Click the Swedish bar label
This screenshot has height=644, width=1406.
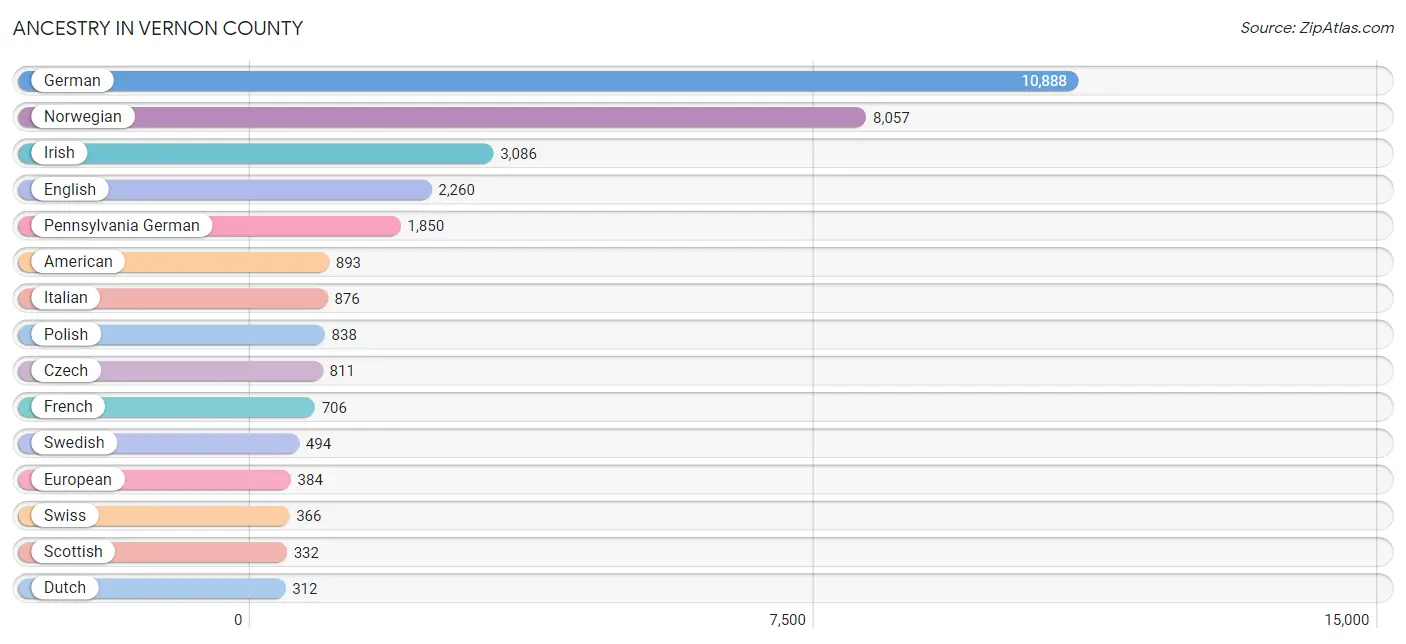tap(74, 443)
